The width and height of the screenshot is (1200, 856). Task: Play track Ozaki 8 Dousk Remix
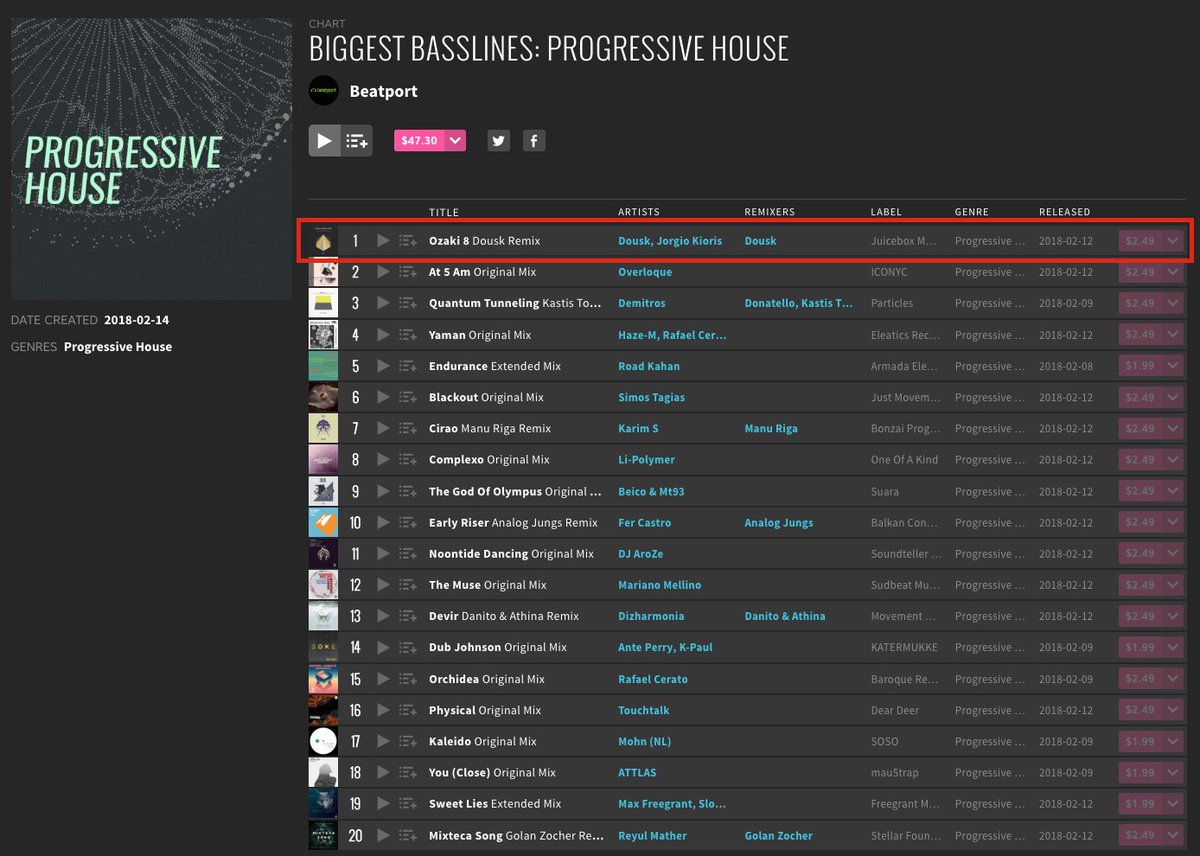click(383, 241)
